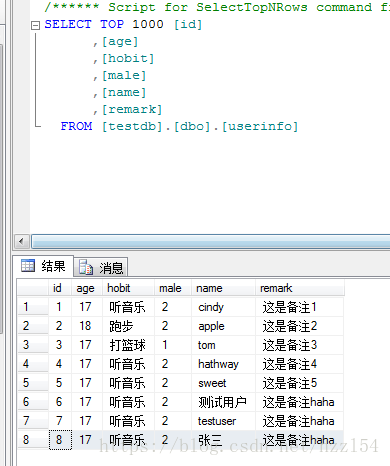Viewport: 390px width, 466px height.
Task: Click the name cell 'cindy'
Action: pos(223,307)
